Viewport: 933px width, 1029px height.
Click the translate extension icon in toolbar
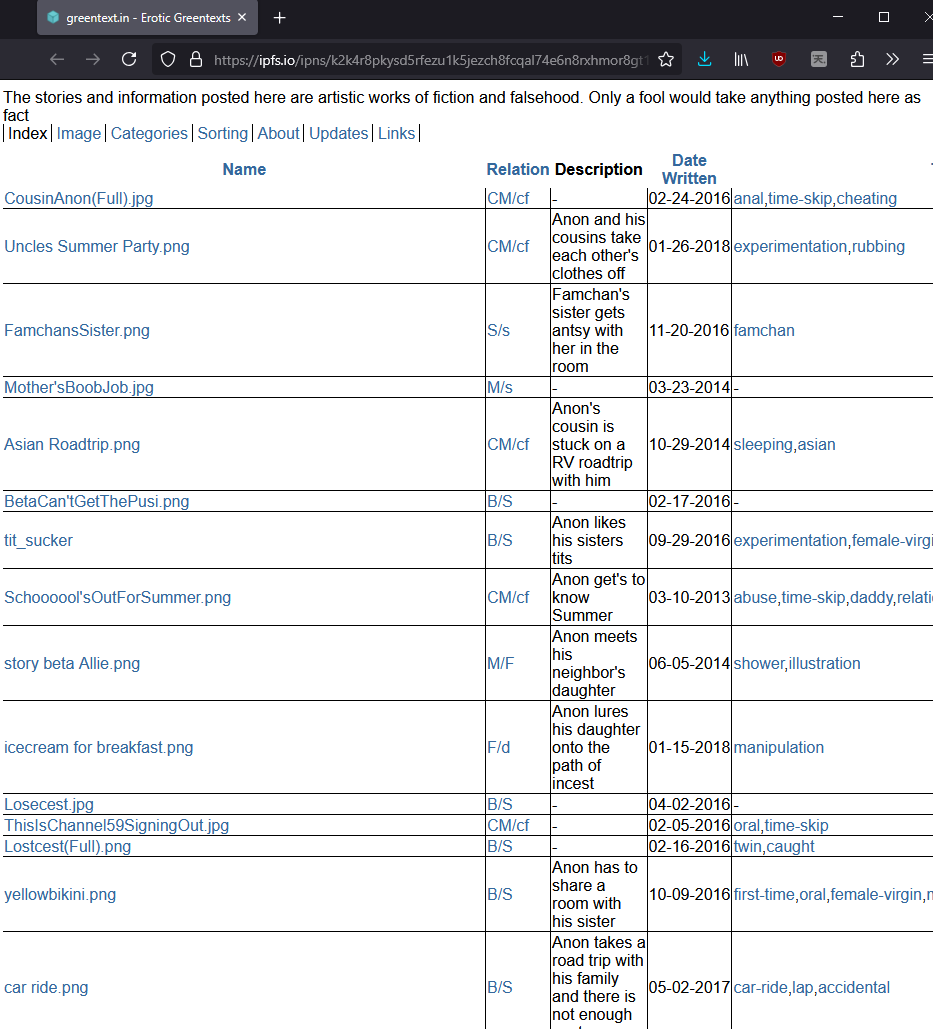819,60
